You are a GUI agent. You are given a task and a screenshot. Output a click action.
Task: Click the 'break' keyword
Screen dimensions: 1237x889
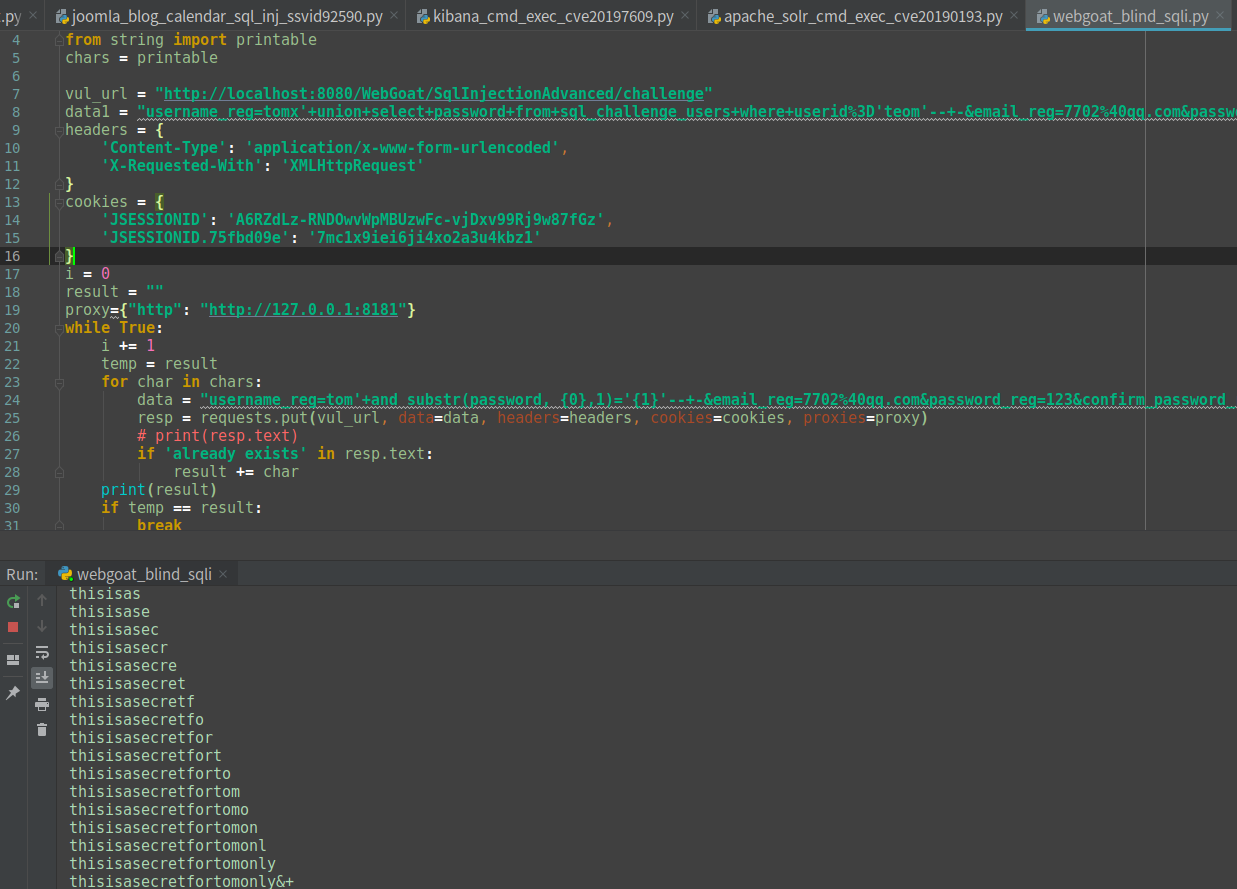pyautogui.click(x=159, y=525)
